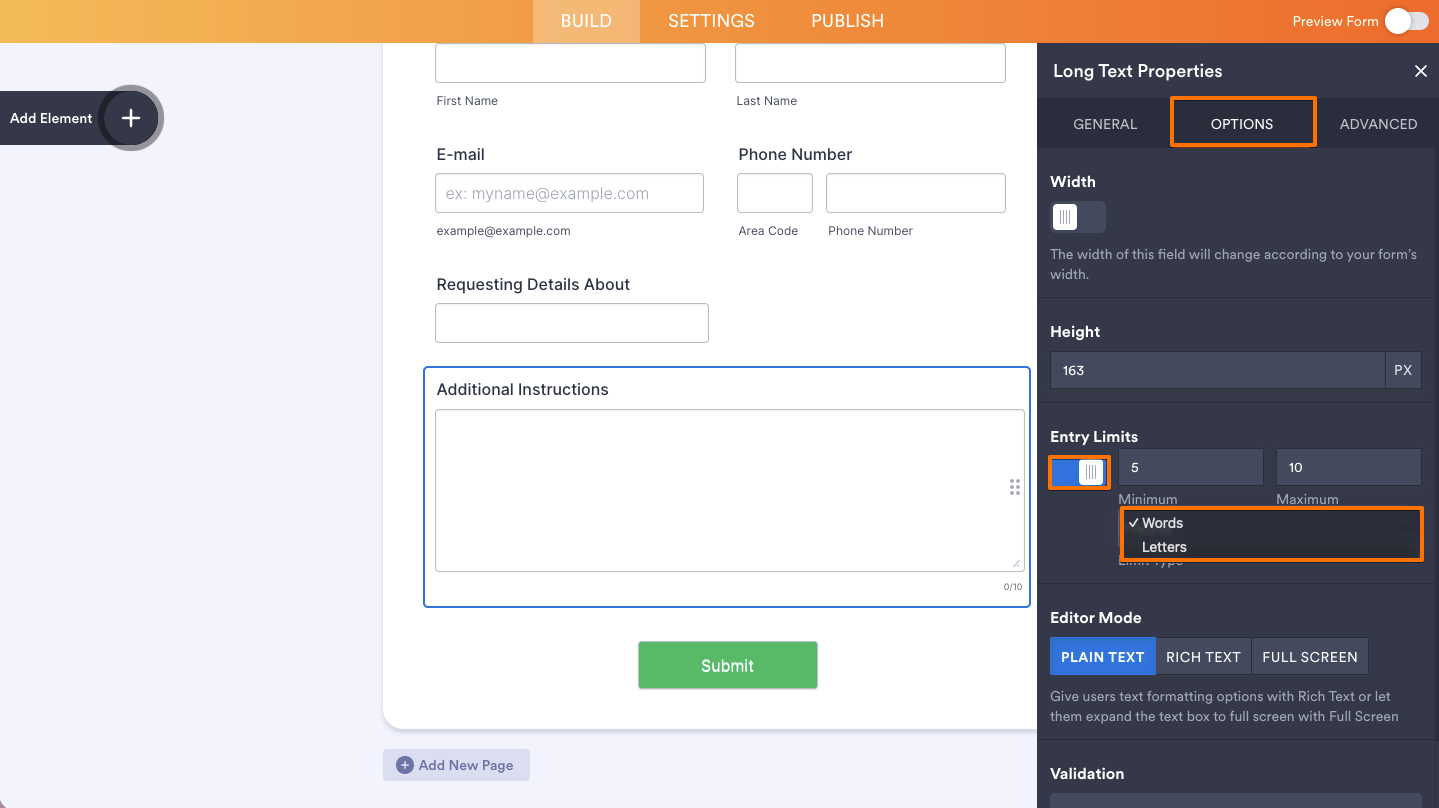Enable RICH TEXT editor mode
This screenshot has width=1439, height=808.
click(1203, 656)
